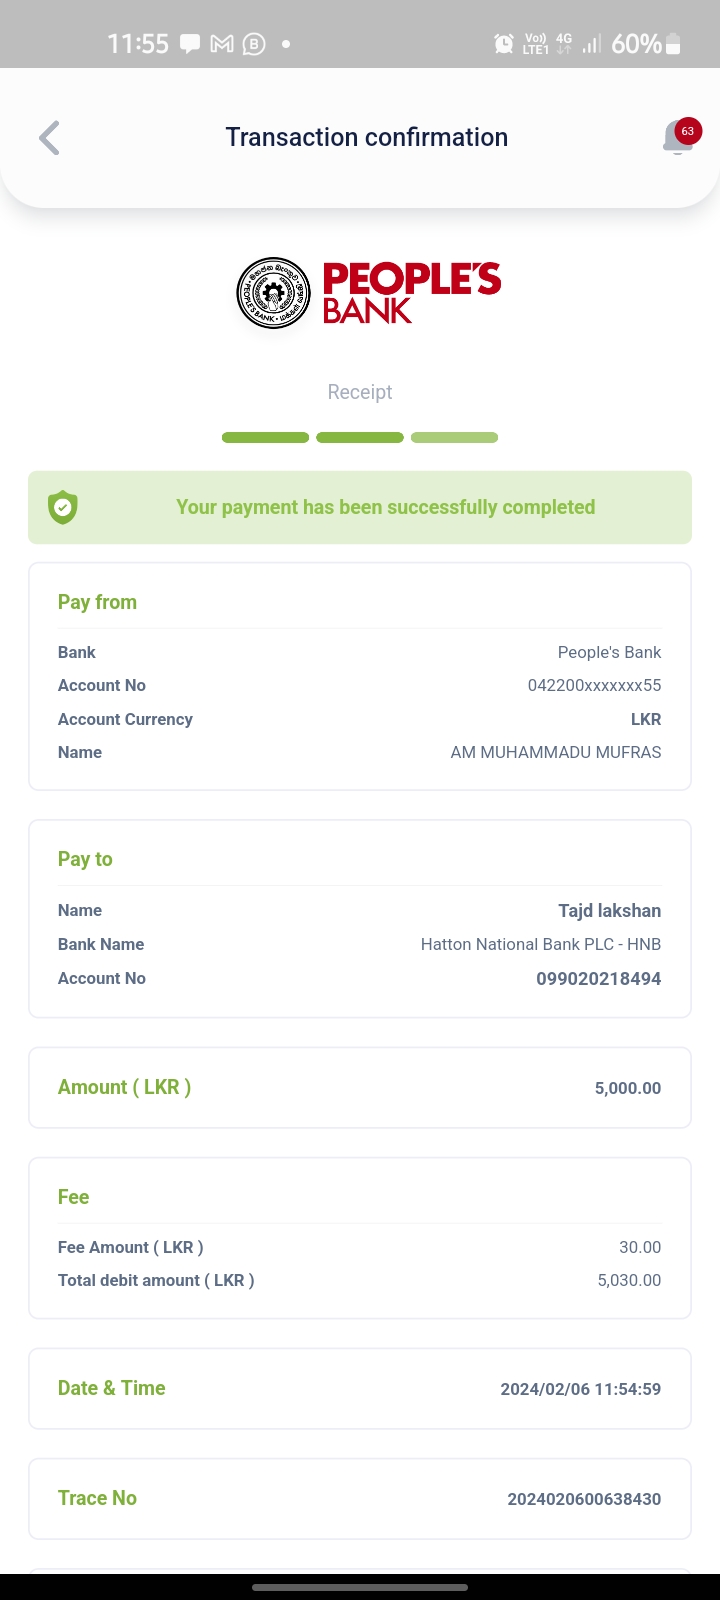The height and width of the screenshot is (1600, 720).
Task: Tap the Transaction confirmation title
Action: coord(366,137)
